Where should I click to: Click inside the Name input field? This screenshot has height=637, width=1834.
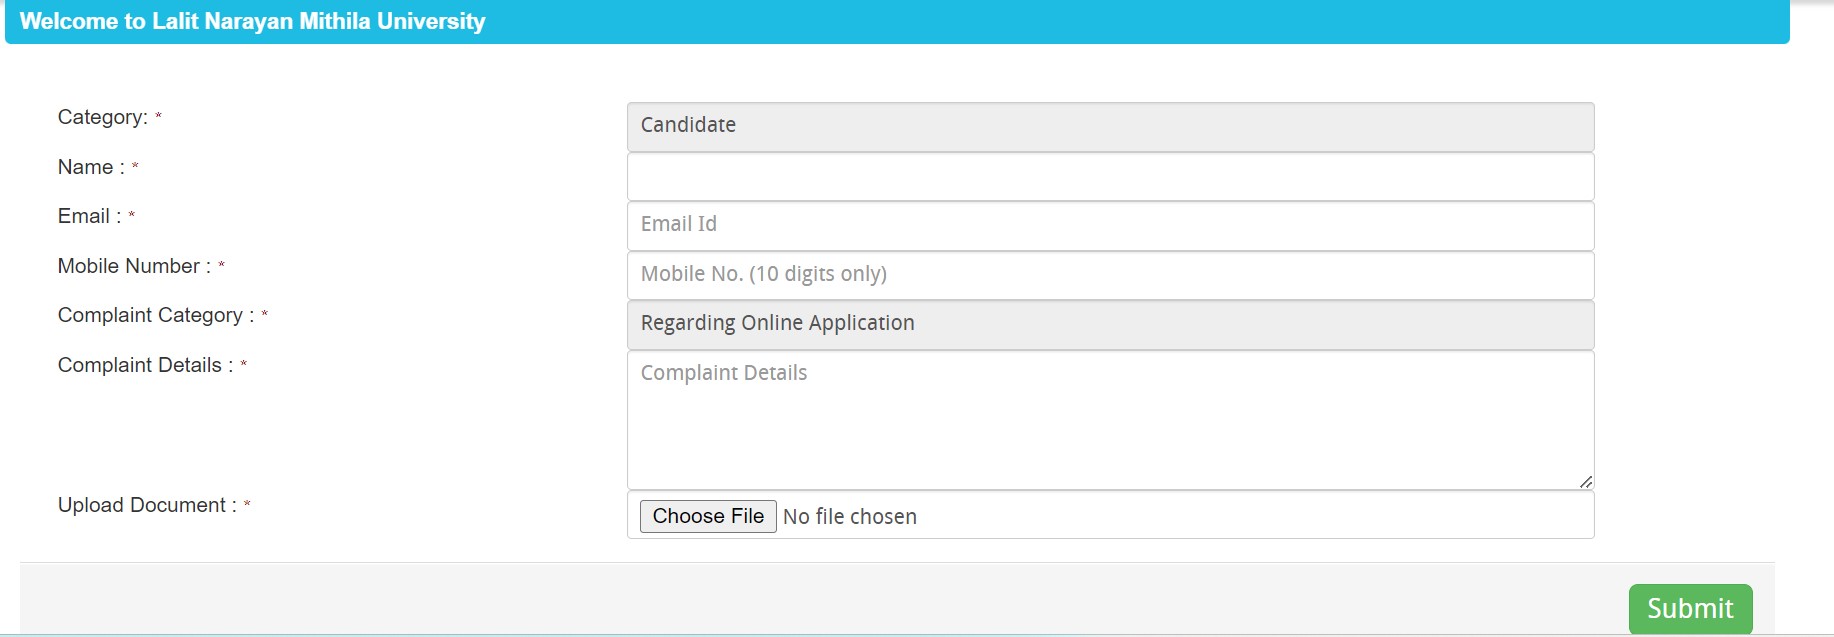[1108, 176]
